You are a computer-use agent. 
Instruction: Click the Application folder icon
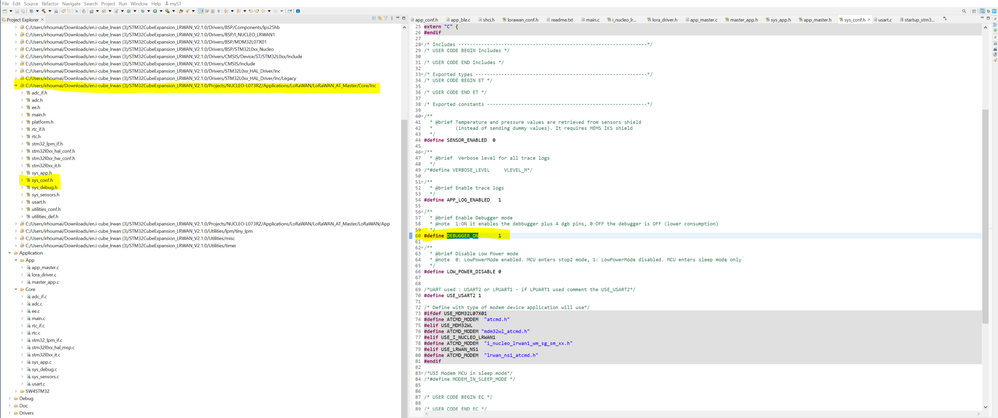[15, 253]
